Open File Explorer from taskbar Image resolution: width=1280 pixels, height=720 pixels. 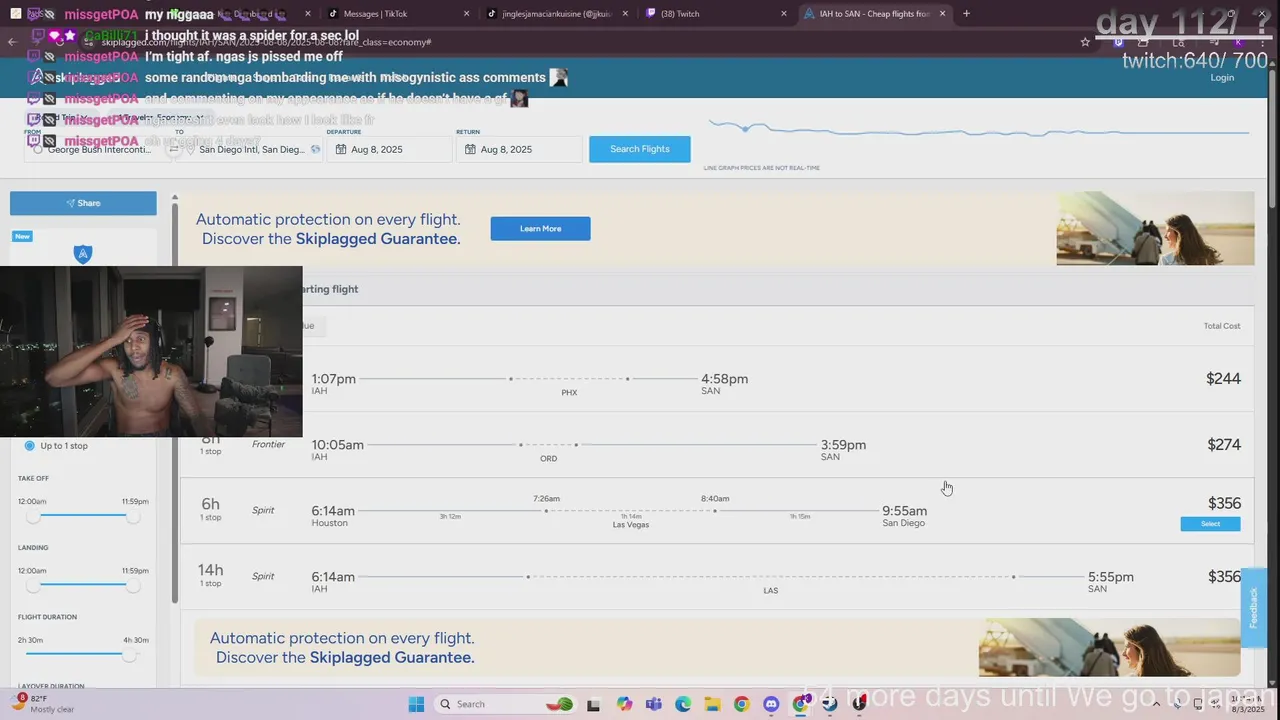tap(712, 704)
